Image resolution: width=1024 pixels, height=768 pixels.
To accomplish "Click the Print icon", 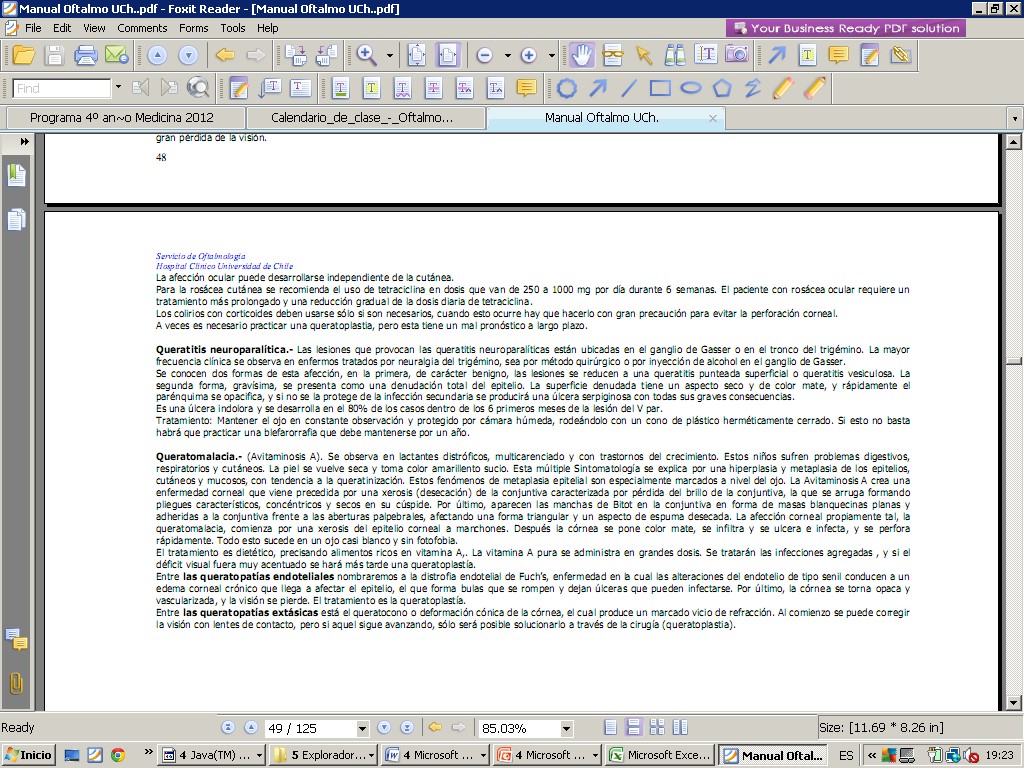I will (x=86, y=55).
